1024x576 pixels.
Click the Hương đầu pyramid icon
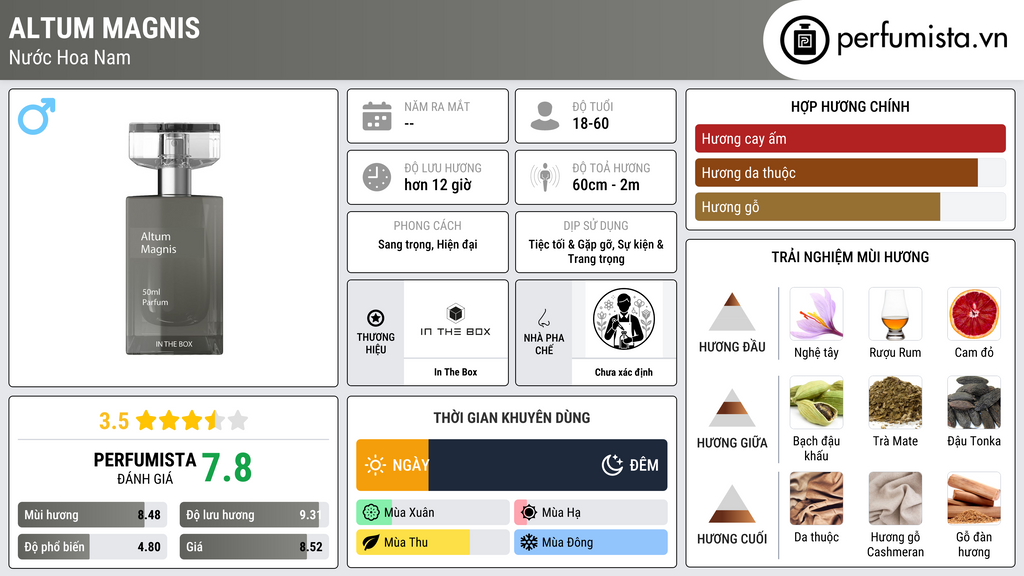pos(732,312)
